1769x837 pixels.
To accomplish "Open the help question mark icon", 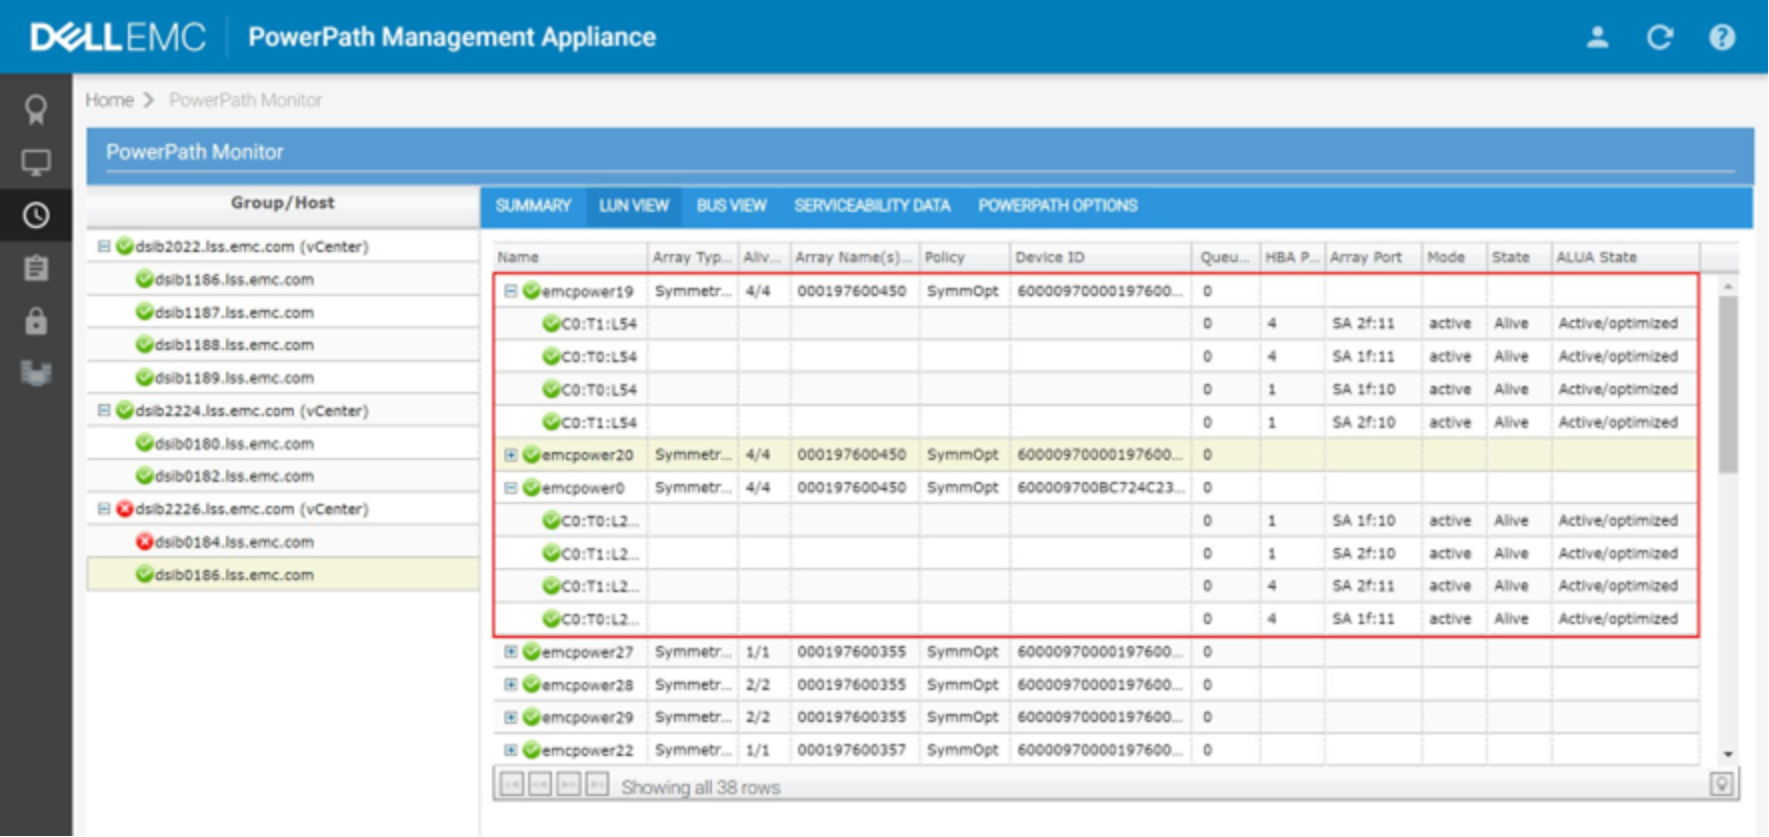I will point(1722,37).
